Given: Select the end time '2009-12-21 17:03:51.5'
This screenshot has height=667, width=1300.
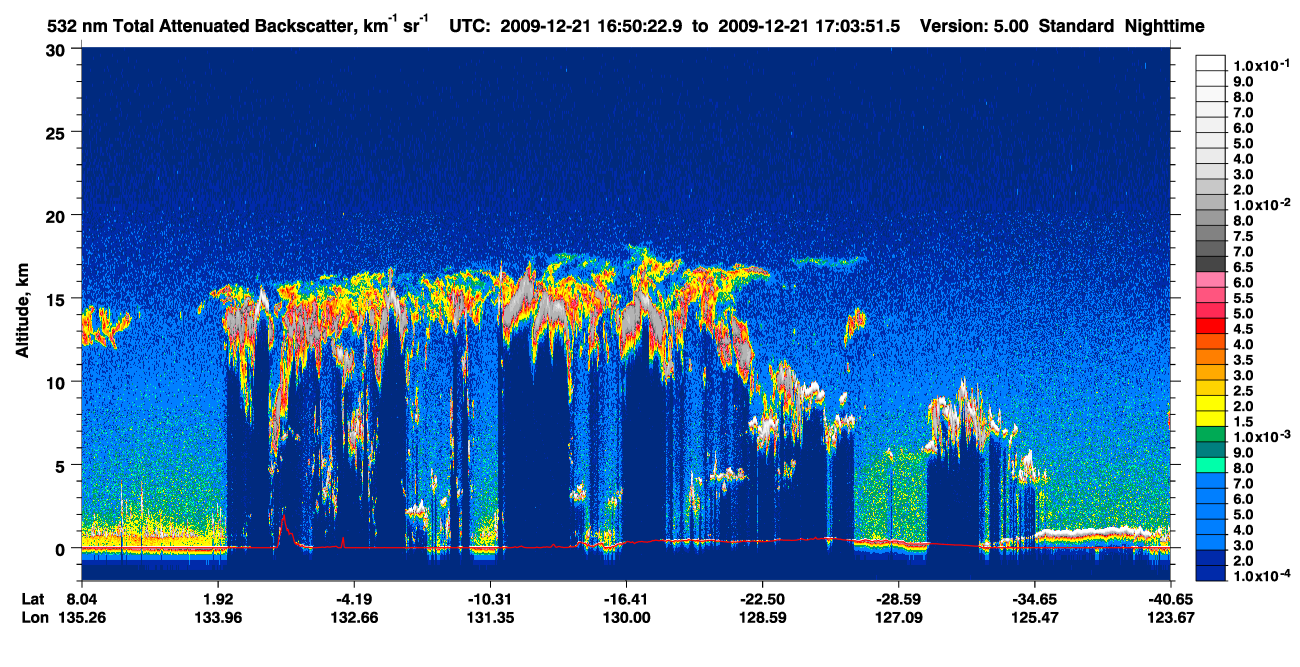Looking at the screenshot, I should coord(807,26).
